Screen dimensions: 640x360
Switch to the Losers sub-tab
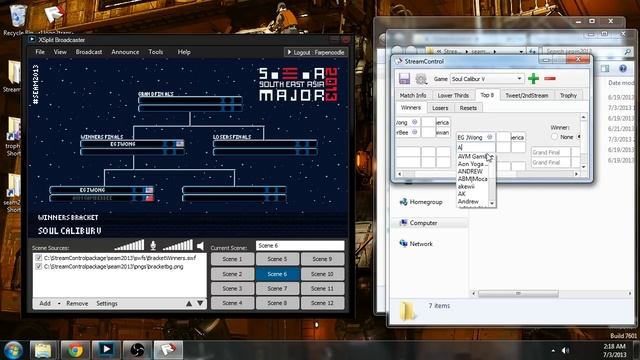(x=440, y=108)
